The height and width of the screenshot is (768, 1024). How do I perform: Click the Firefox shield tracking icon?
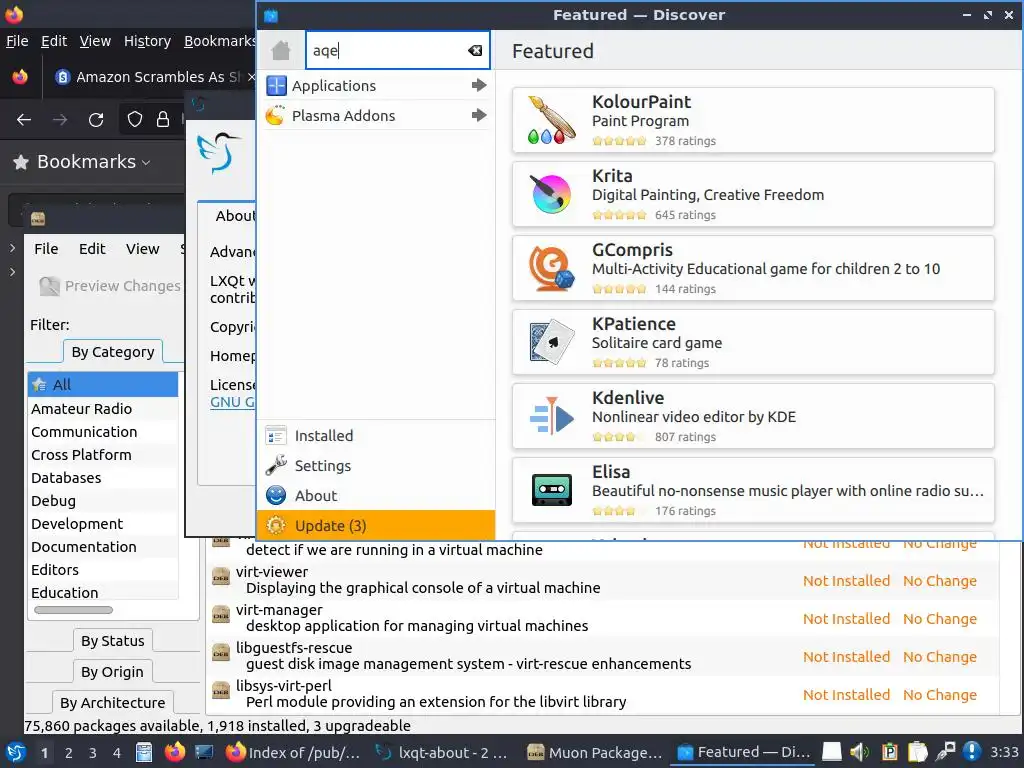point(135,120)
